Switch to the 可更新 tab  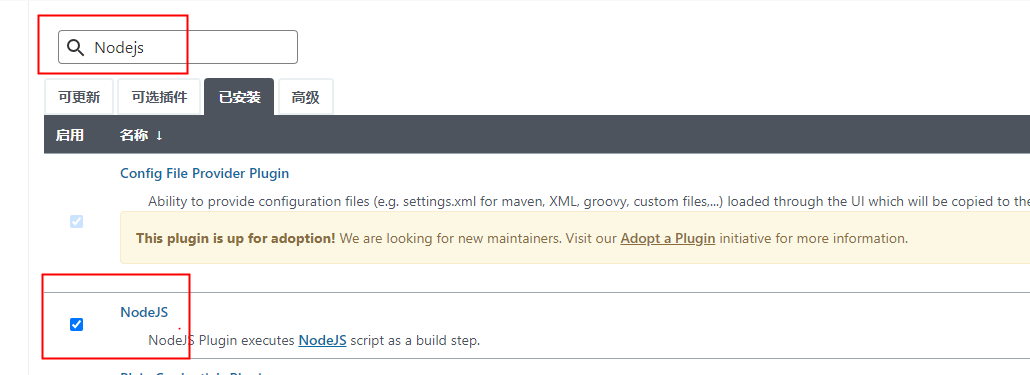point(79,97)
